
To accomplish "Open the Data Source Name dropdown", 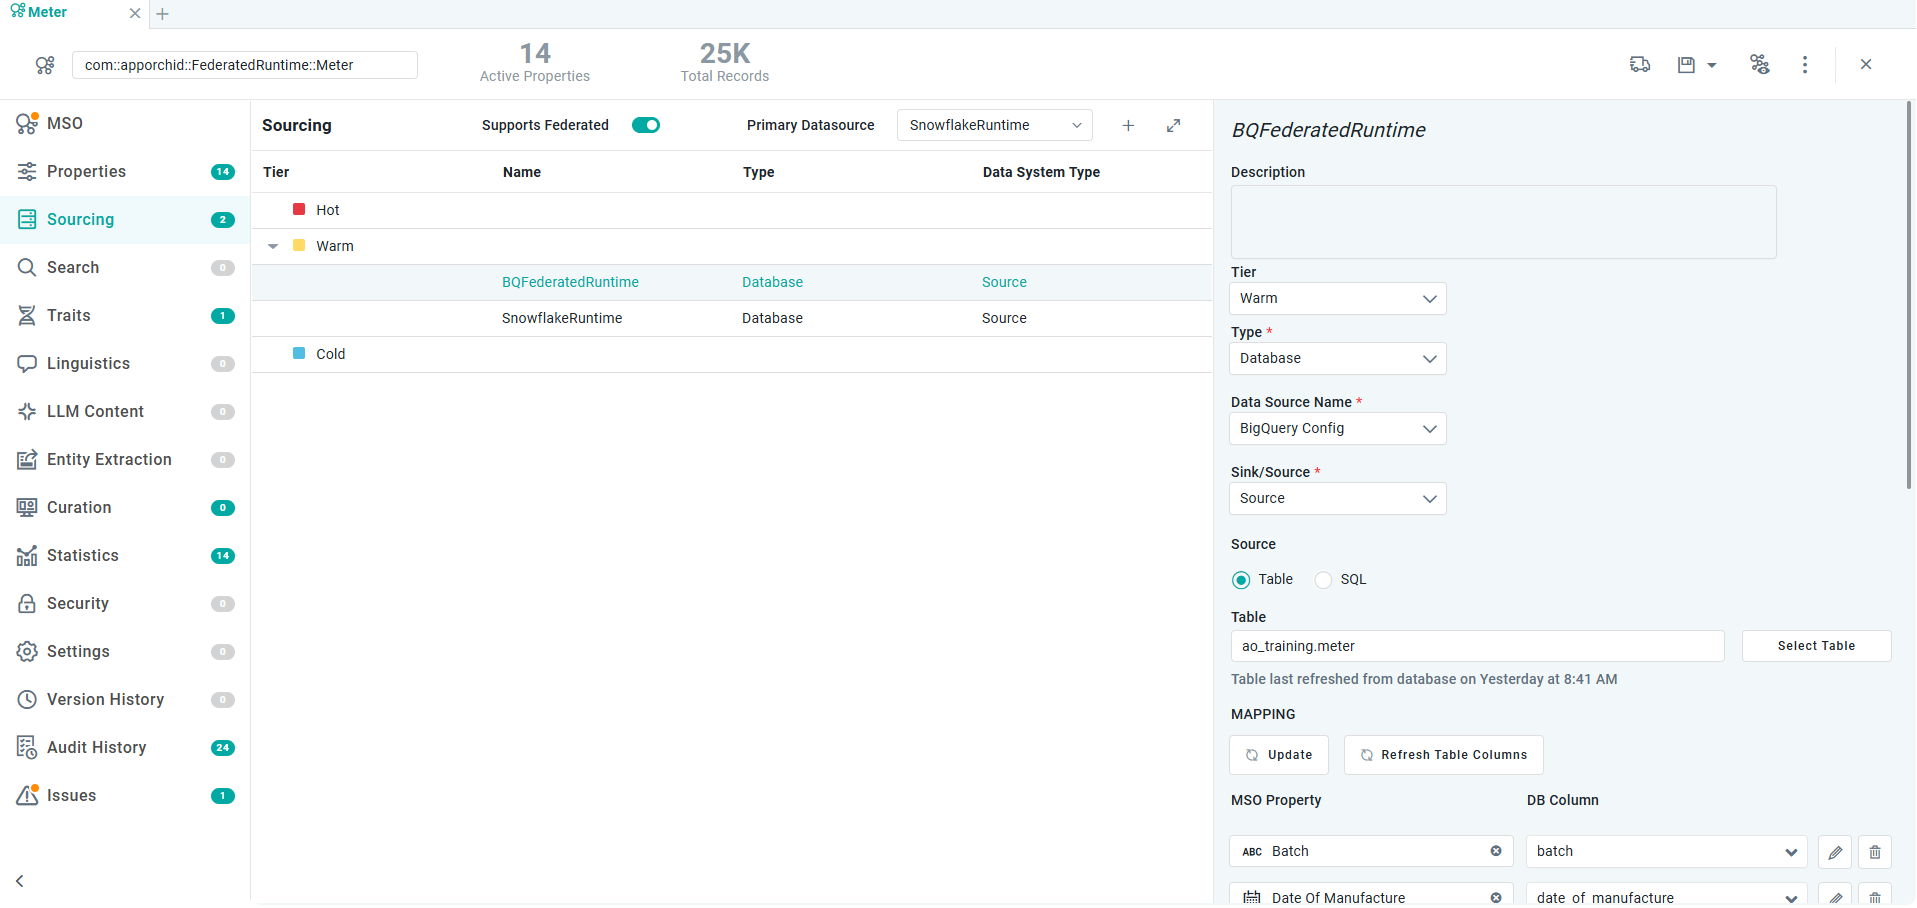I will pyautogui.click(x=1337, y=429).
